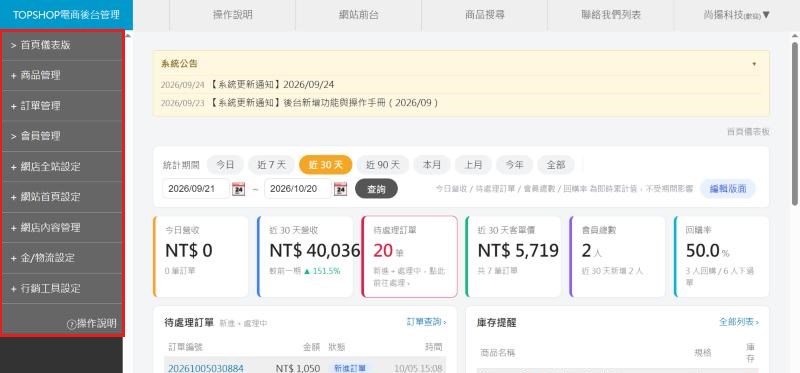Go to 首頁儀表版 in sidebar

(62, 45)
